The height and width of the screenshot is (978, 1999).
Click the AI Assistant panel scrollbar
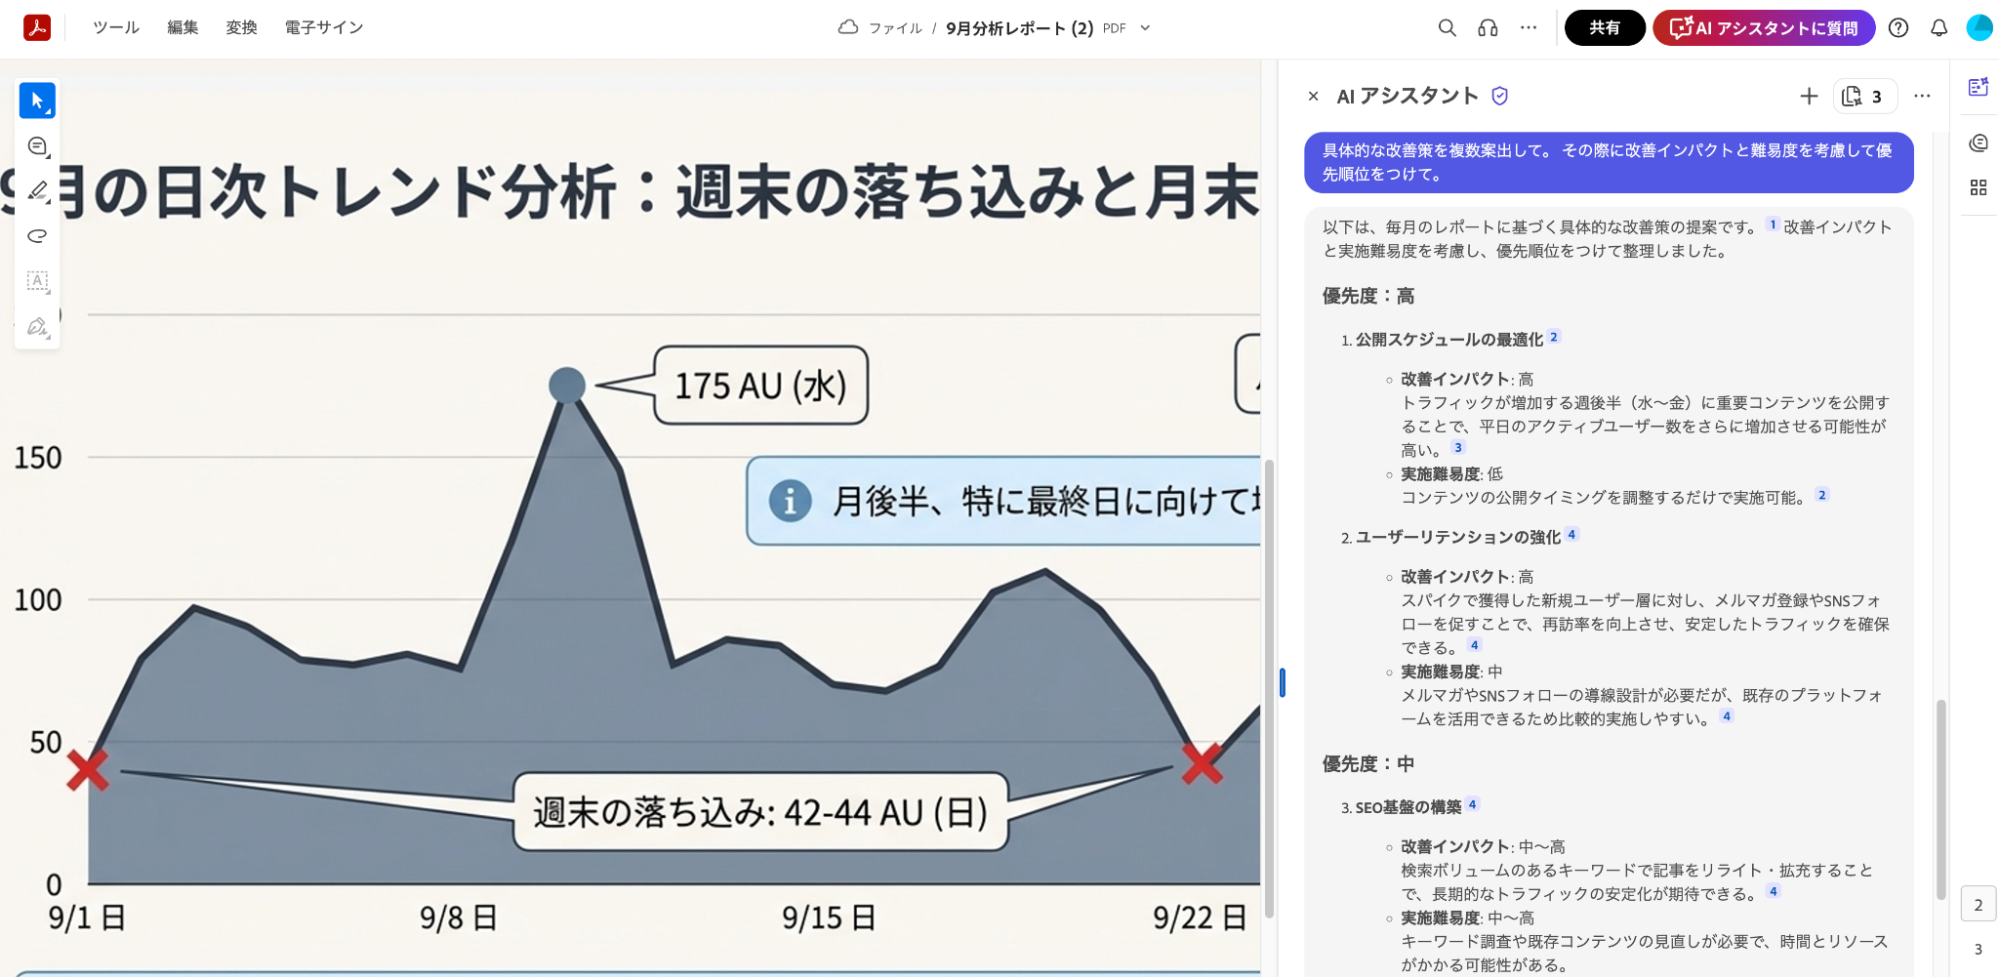[x=1940, y=798]
